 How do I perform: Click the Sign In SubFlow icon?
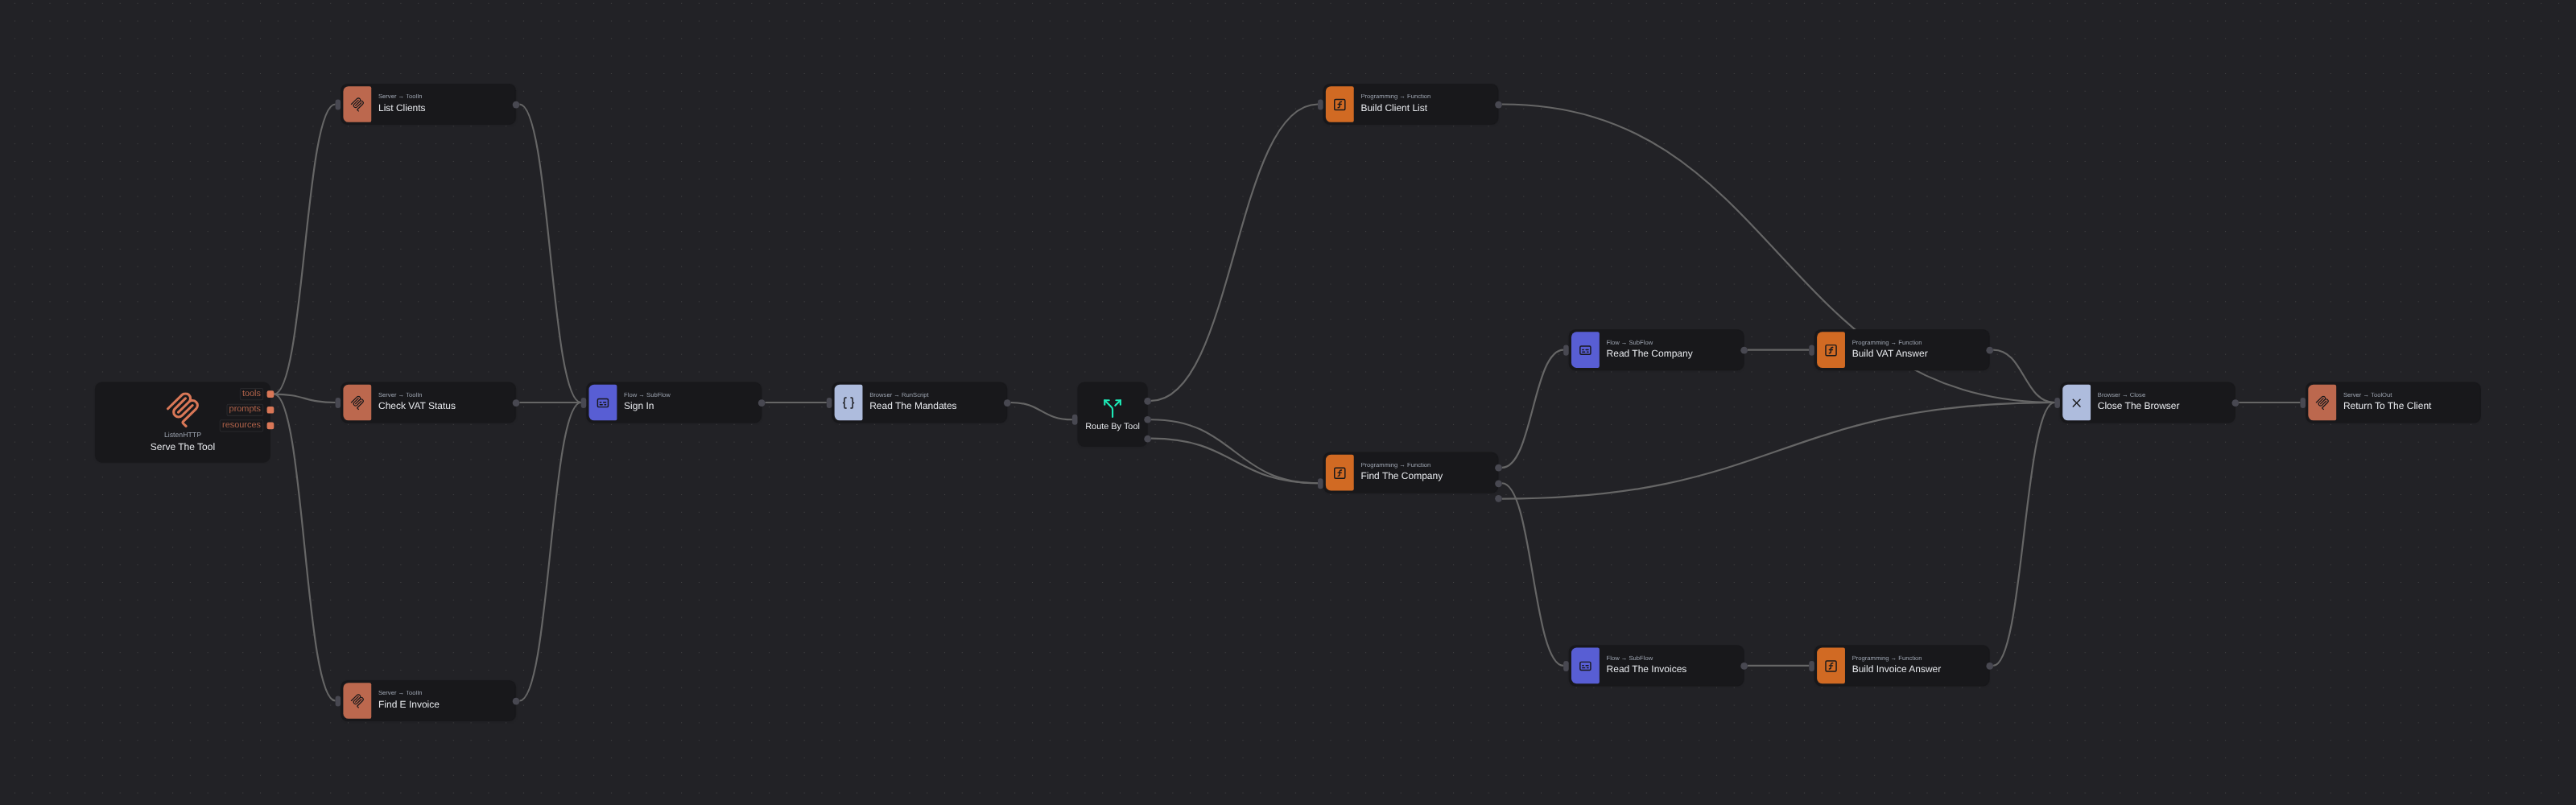(x=603, y=403)
